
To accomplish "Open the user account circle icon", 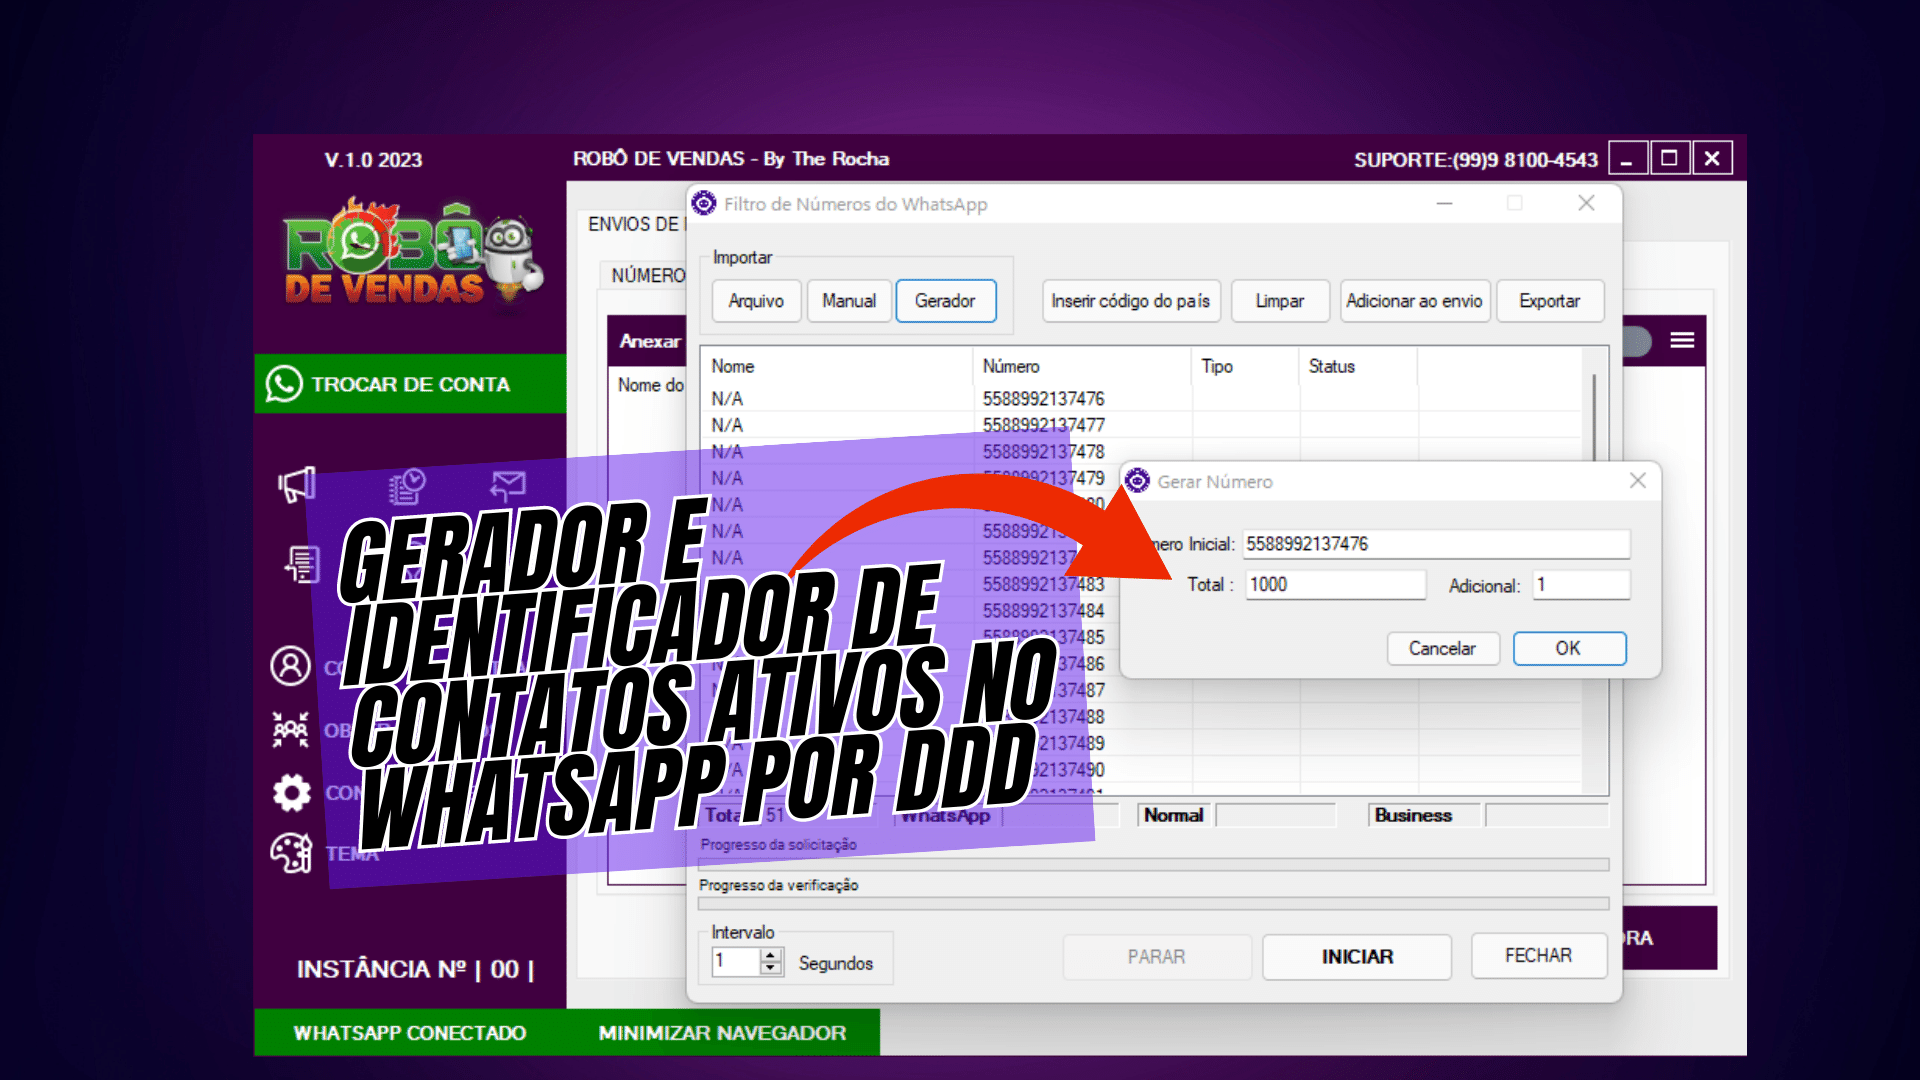I will [x=290, y=665].
